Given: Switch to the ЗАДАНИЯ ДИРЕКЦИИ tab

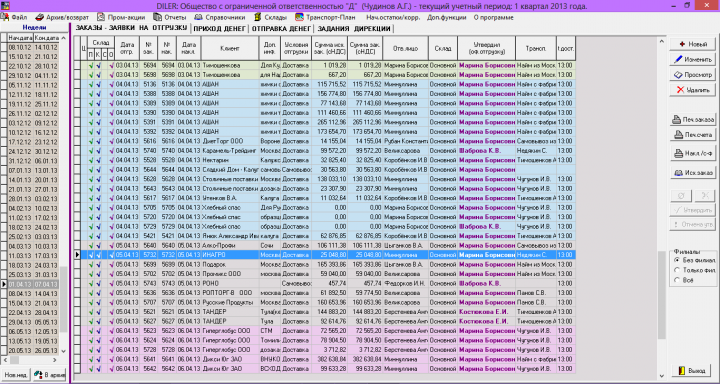Looking at the screenshot, I should pos(353,28).
